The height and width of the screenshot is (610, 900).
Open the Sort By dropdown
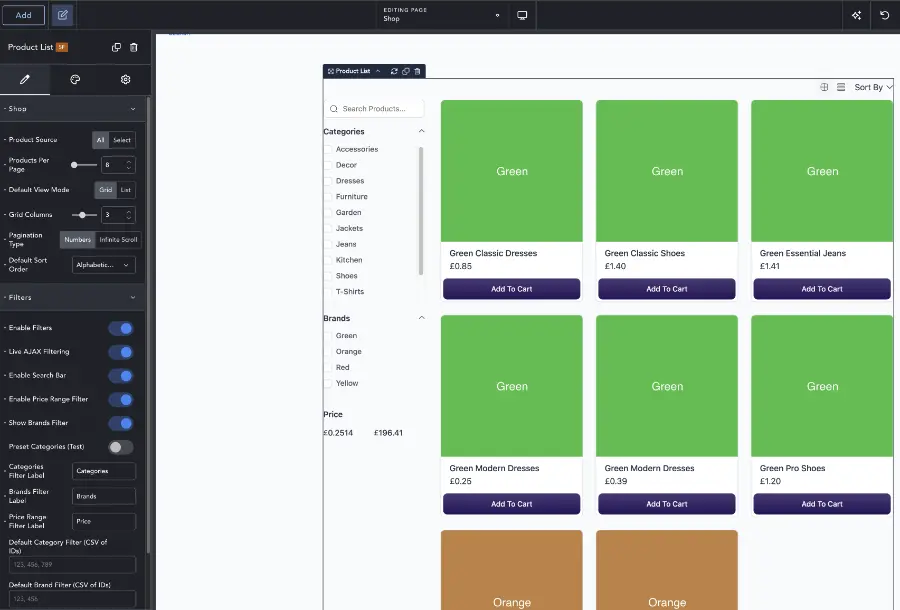873,87
